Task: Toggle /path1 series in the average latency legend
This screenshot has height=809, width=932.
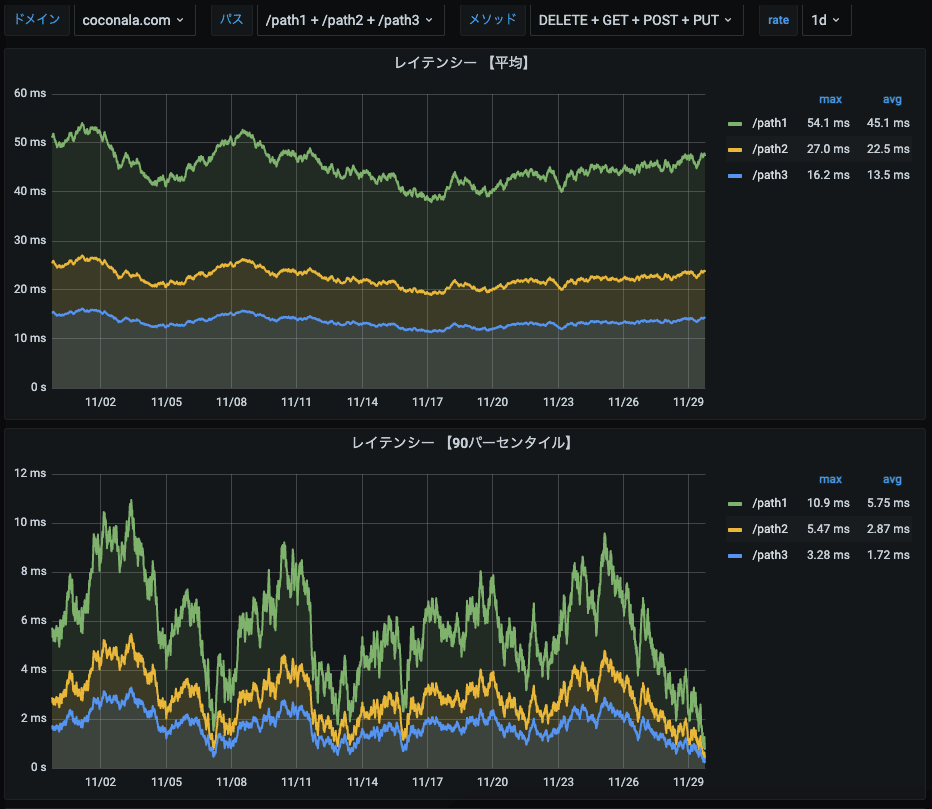Action: pyautogui.click(x=769, y=123)
